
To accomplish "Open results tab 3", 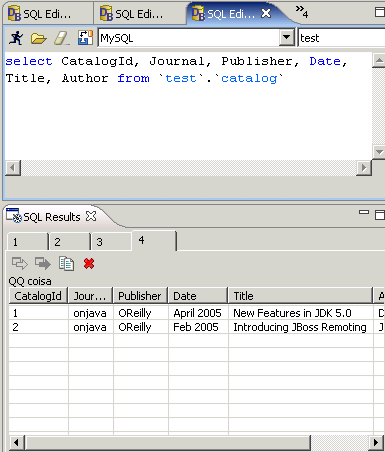I will (x=111, y=242).
